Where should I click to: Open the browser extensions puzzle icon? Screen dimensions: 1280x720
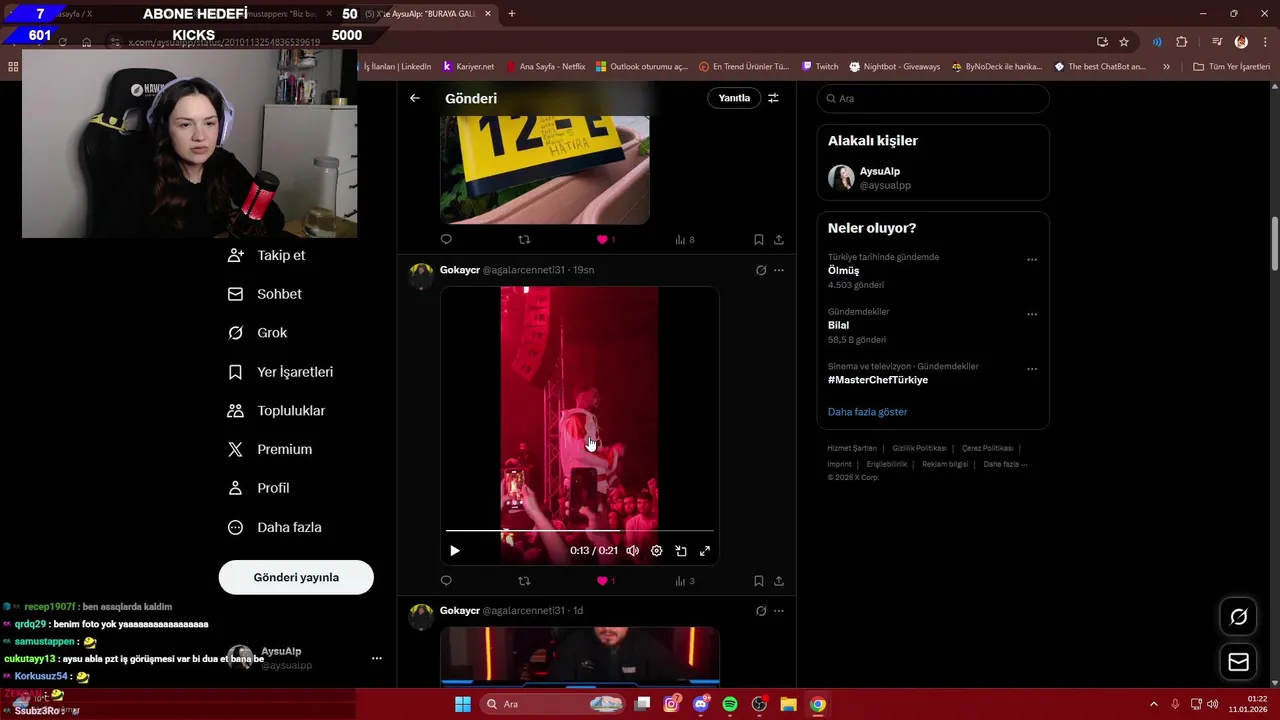click(1182, 42)
